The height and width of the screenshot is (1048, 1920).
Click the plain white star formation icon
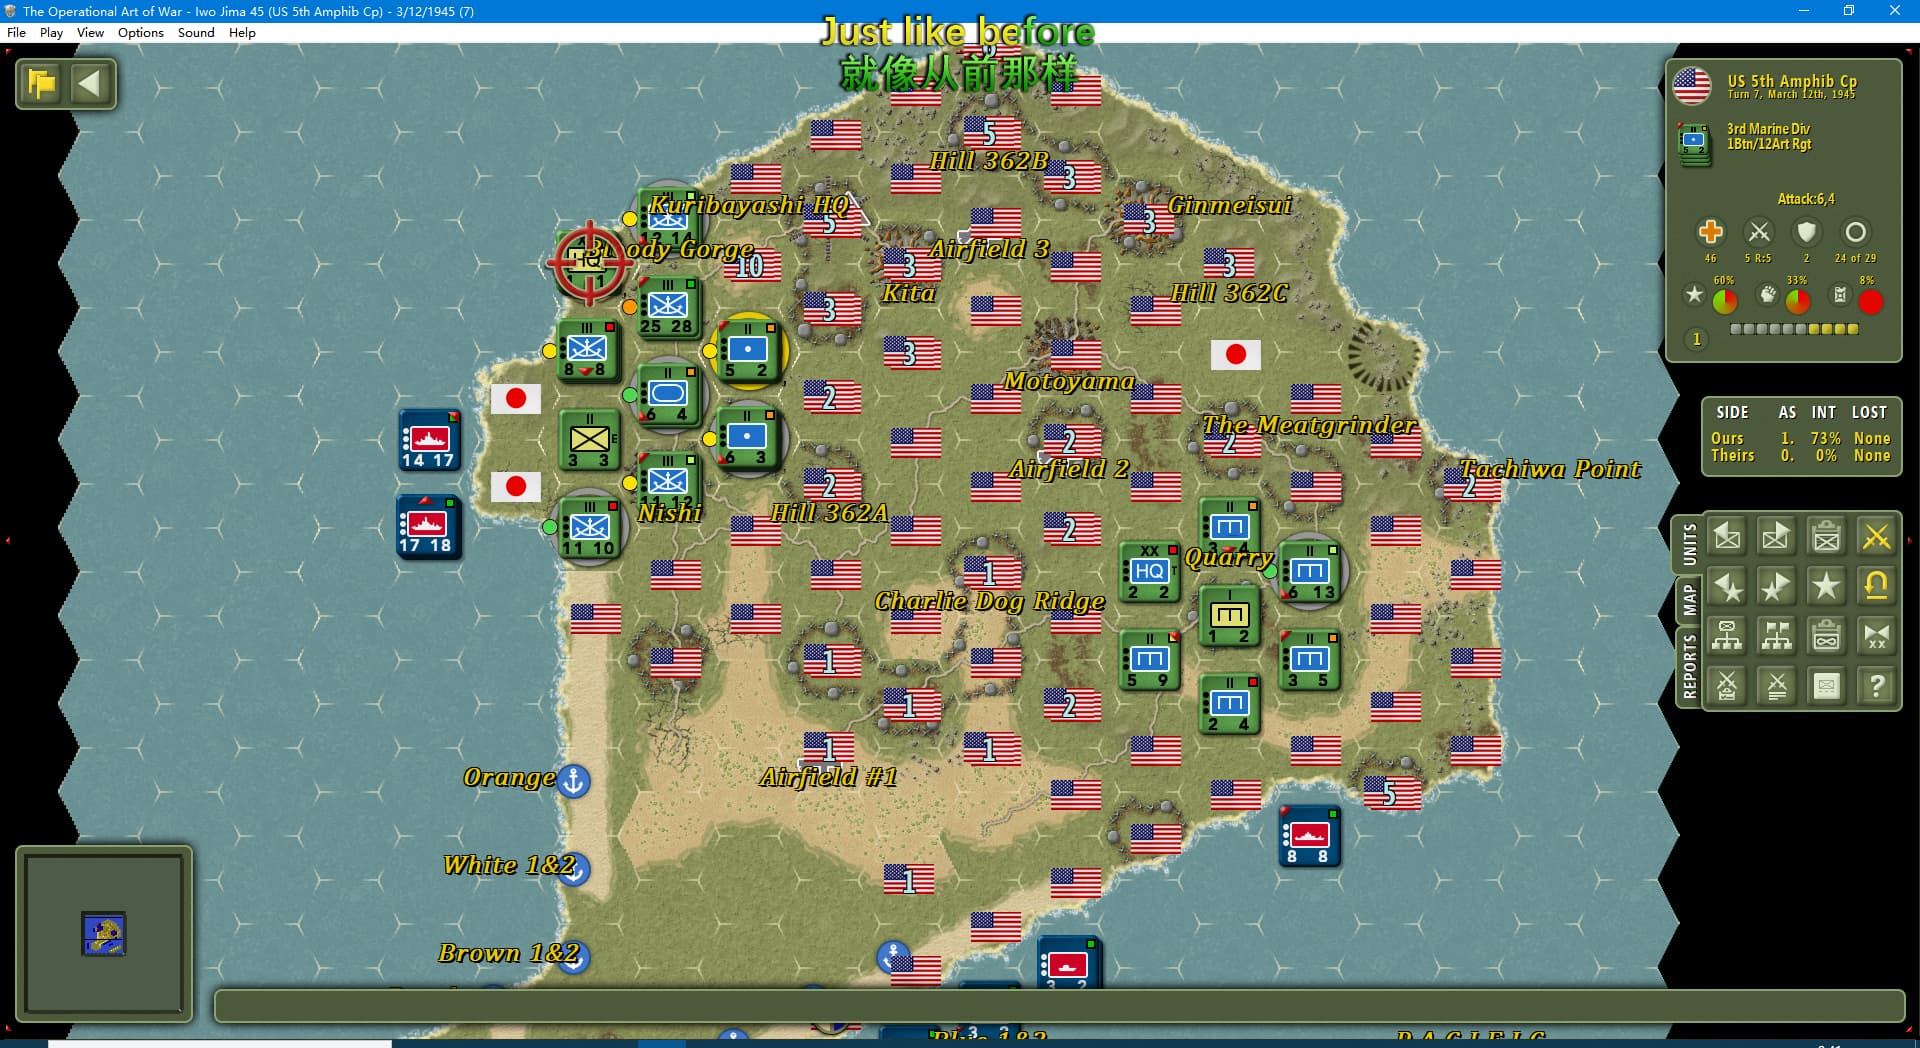tap(1826, 586)
